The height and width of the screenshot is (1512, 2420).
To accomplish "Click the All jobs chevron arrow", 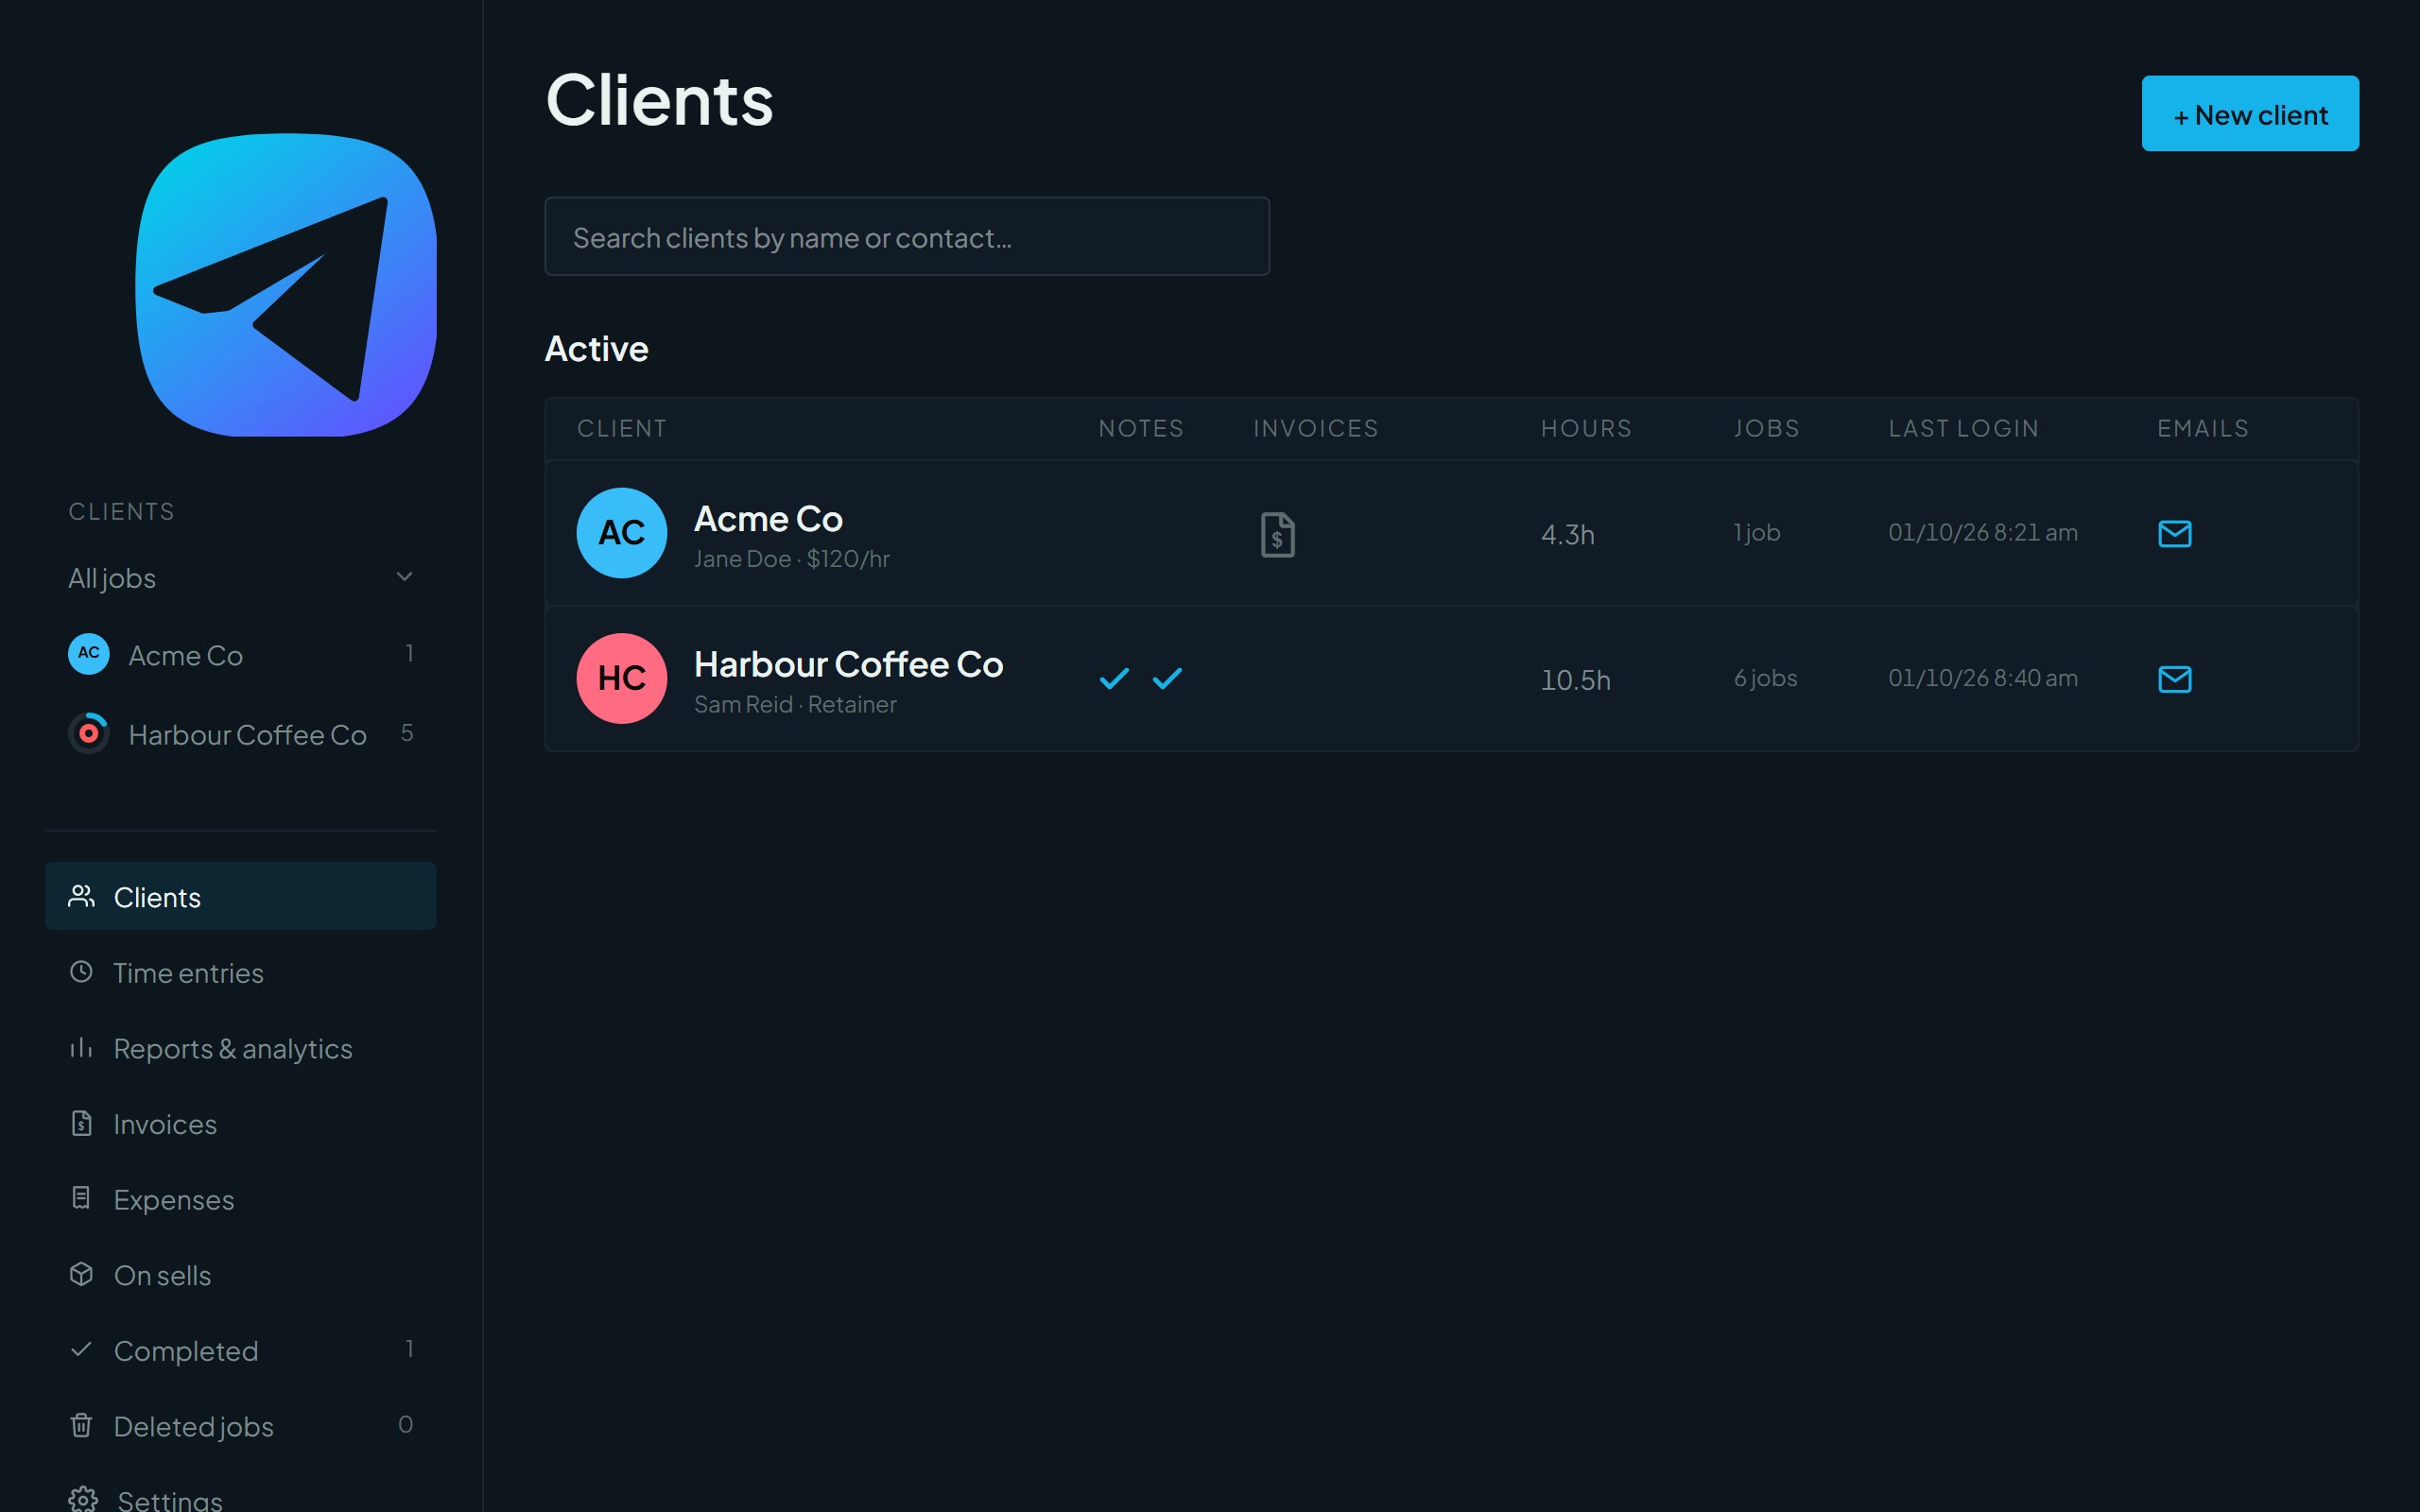I will point(404,577).
